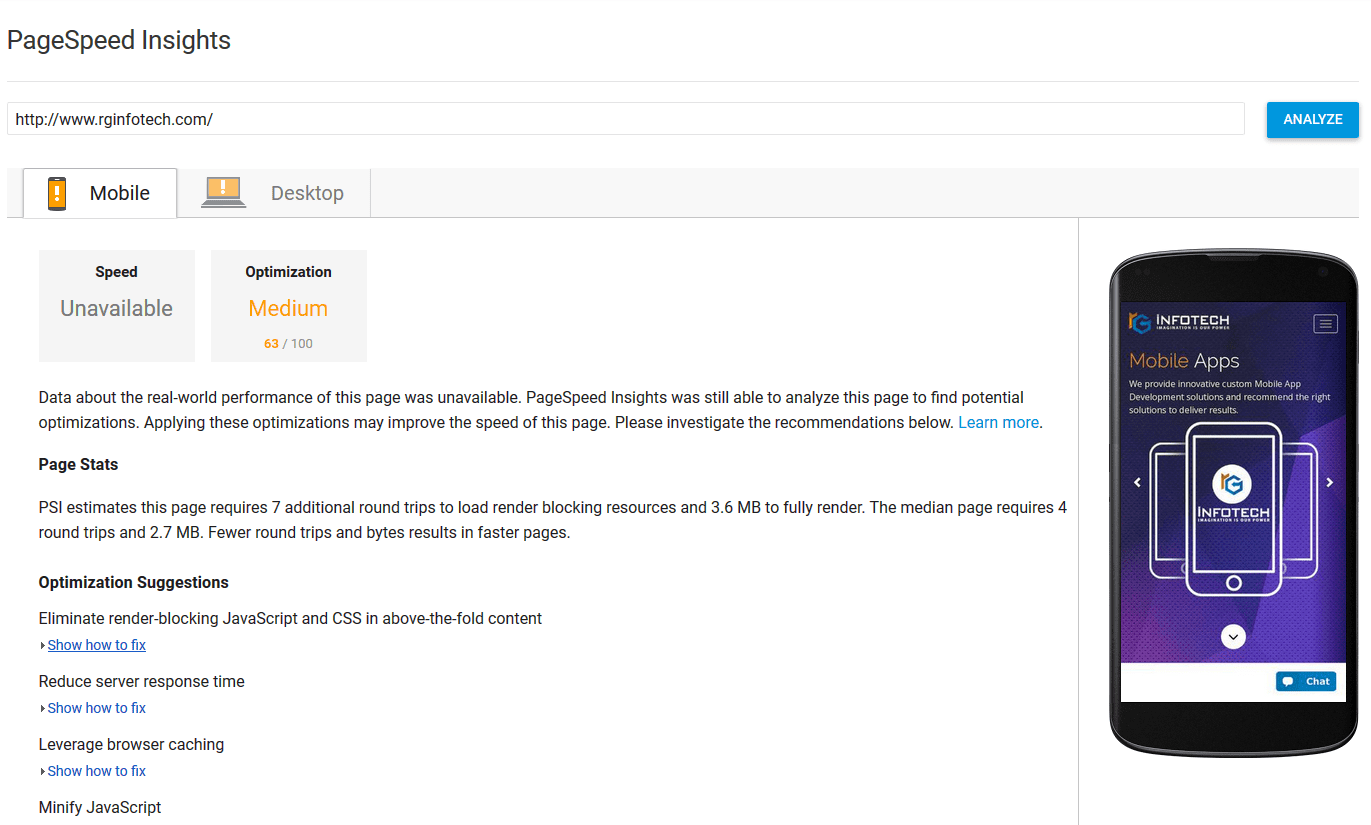
Task: Click the Speed Unavailable card
Action: click(x=117, y=306)
